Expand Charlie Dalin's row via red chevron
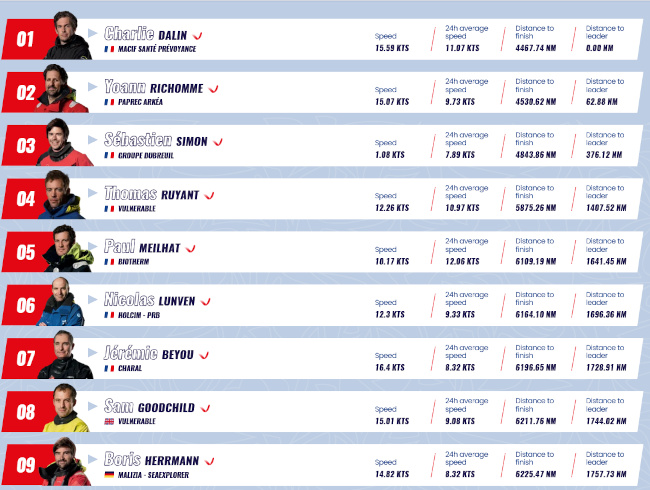This screenshot has height=490, width=650. [198, 36]
